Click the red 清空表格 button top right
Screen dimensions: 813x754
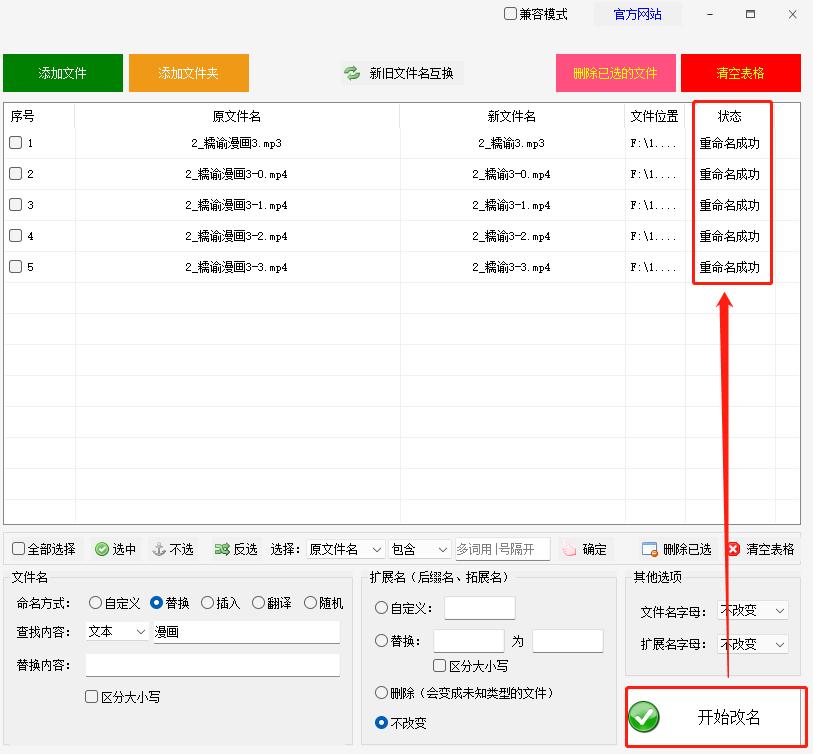click(741, 72)
